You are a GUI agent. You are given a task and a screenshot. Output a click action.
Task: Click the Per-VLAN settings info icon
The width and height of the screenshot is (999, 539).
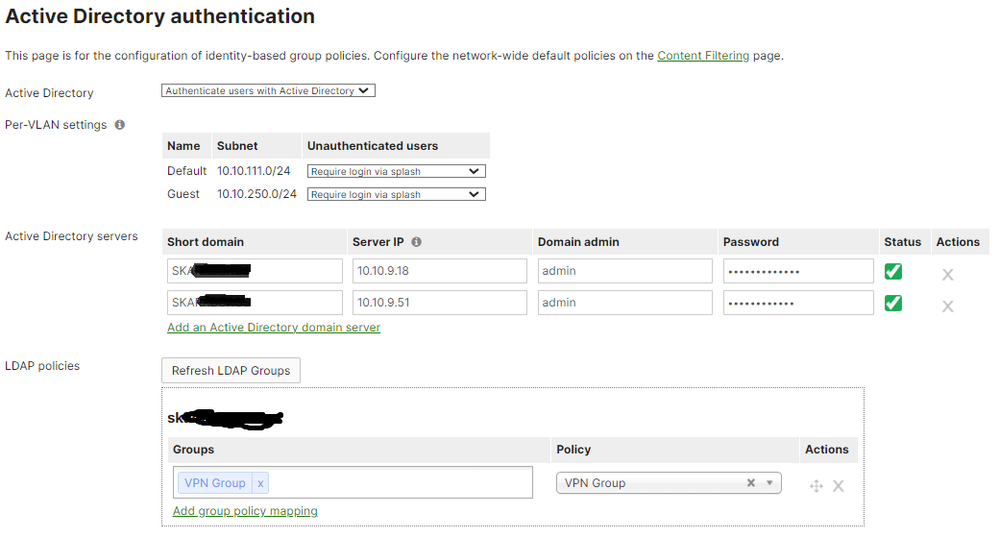coord(120,125)
